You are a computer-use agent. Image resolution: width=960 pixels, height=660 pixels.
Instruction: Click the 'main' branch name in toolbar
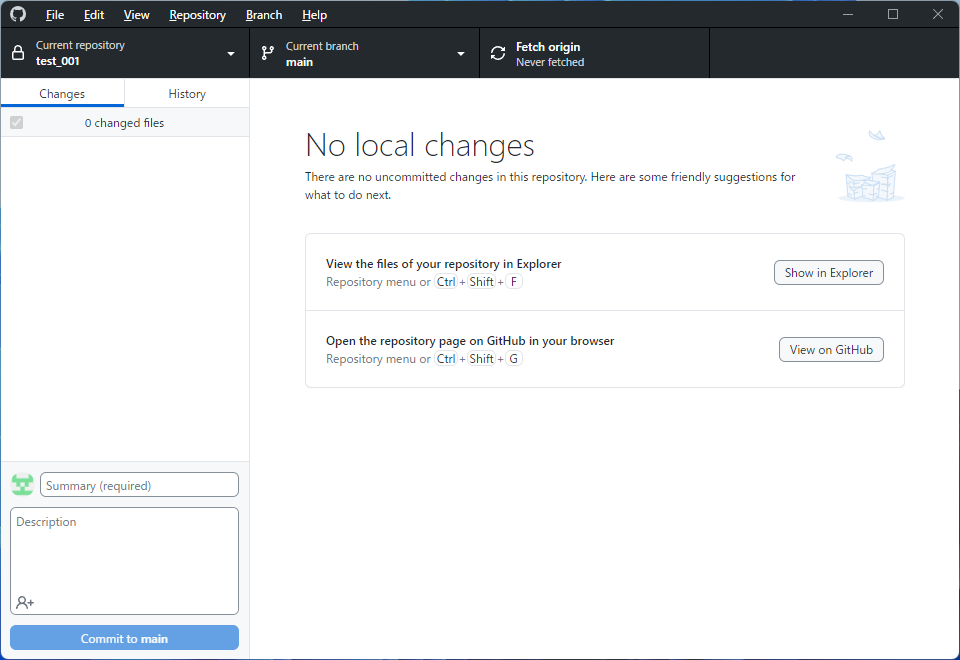pyautogui.click(x=299, y=62)
